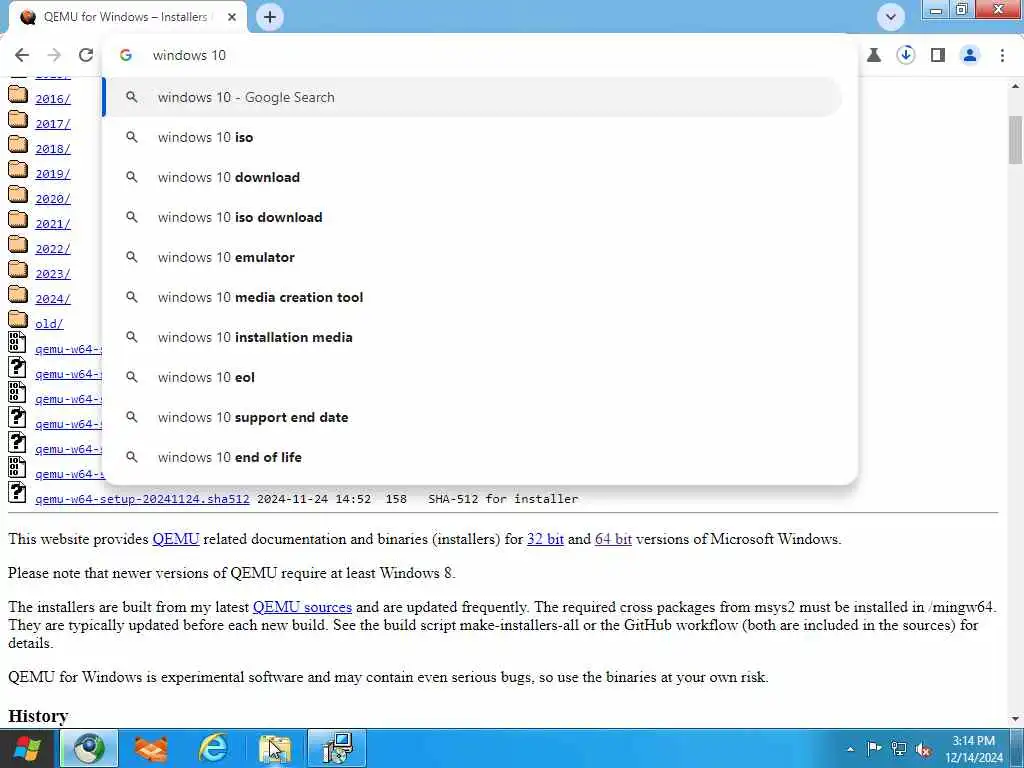Choose the 'windows 10 download' suggestion
This screenshot has height=768, width=1024.
pos(472,177)
